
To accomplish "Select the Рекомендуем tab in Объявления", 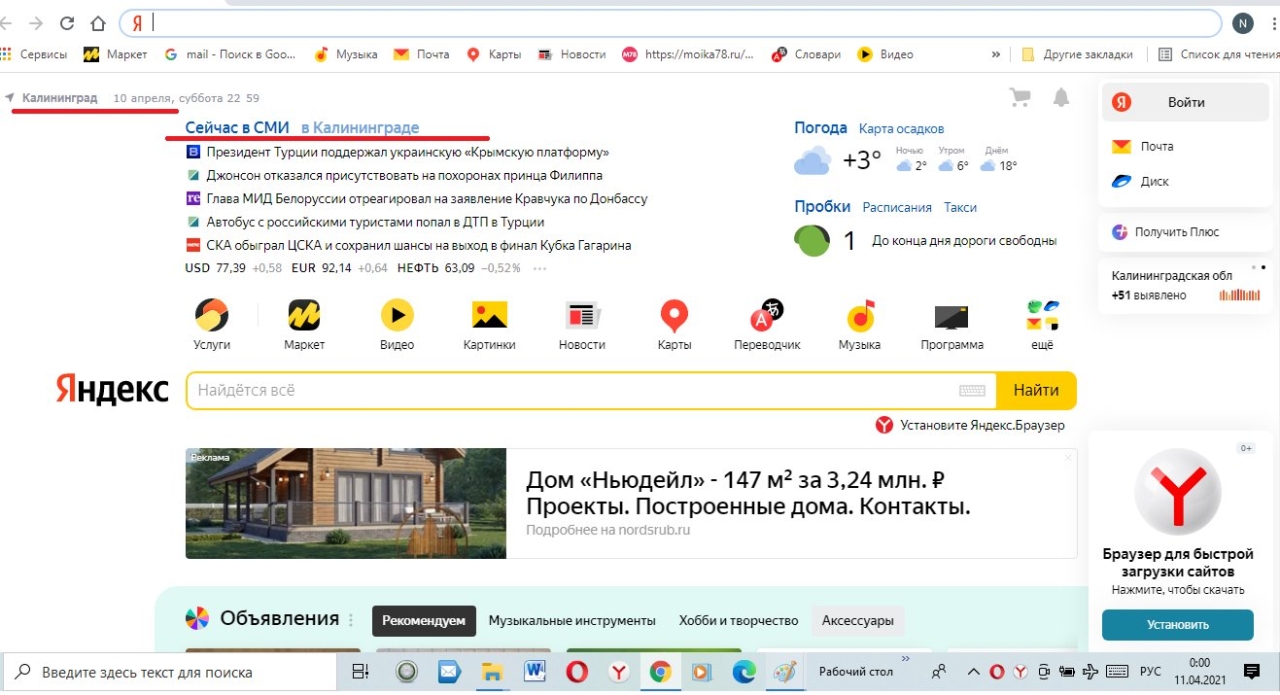I will [x=424, y=621].
